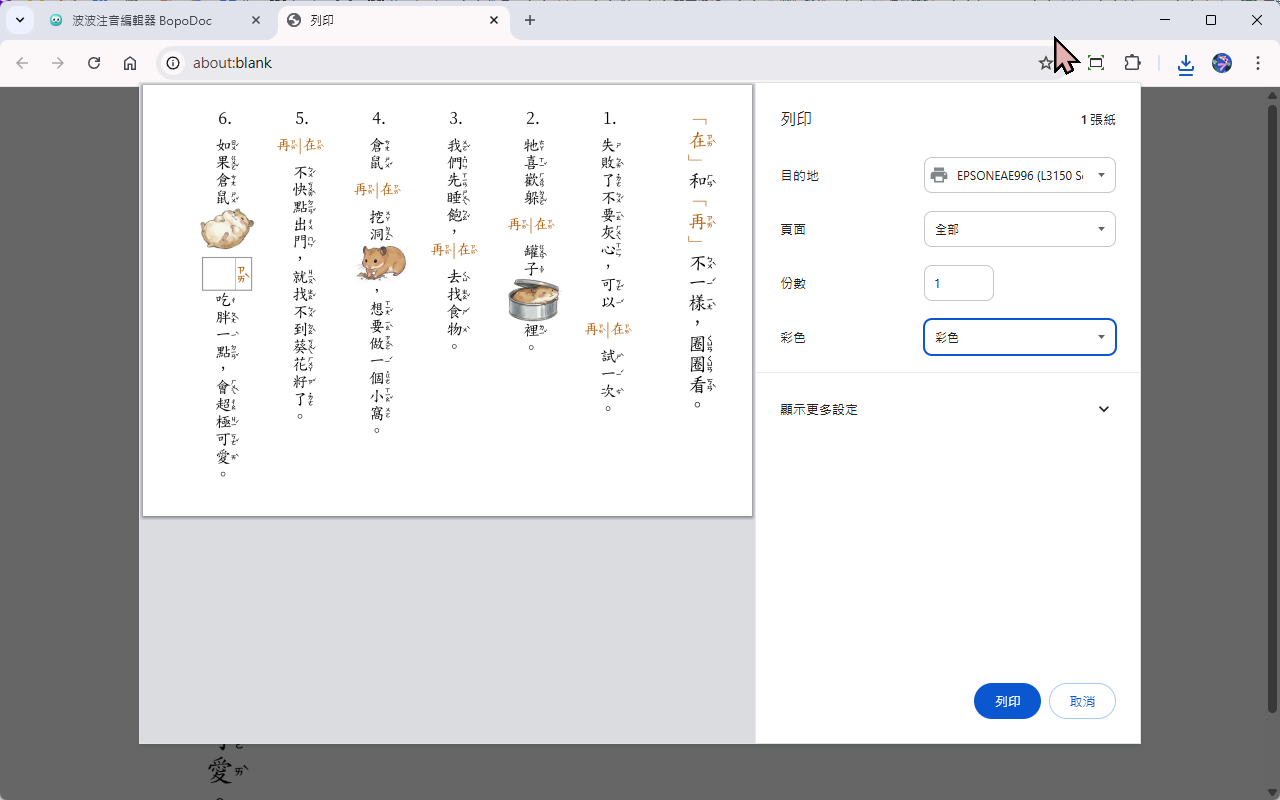Open the Extensions puzzle-piece icon
1280x800 pixels.
[1132, 62]
